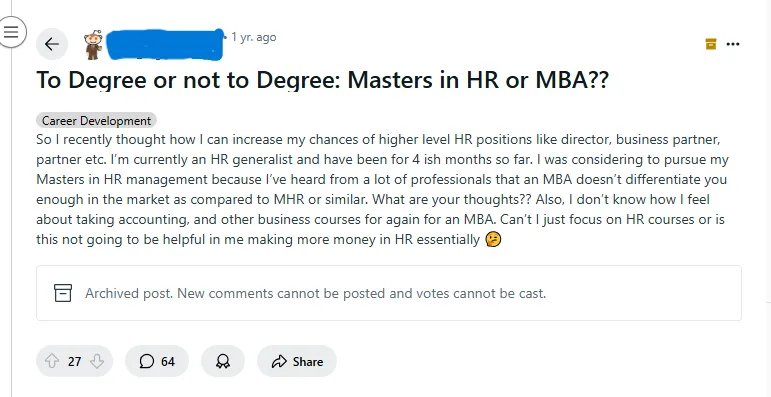Click the Share button label
Screen dimensions: 771x397
(x=308, y=362)
